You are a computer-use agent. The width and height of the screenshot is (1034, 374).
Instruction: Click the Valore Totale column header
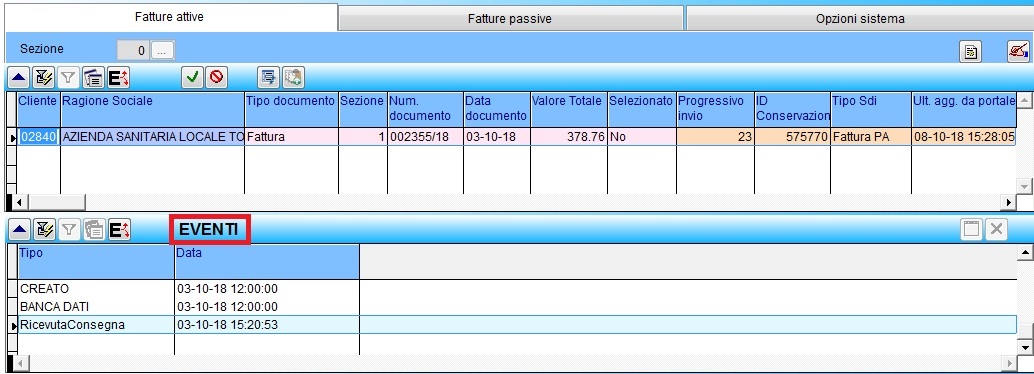568,109
